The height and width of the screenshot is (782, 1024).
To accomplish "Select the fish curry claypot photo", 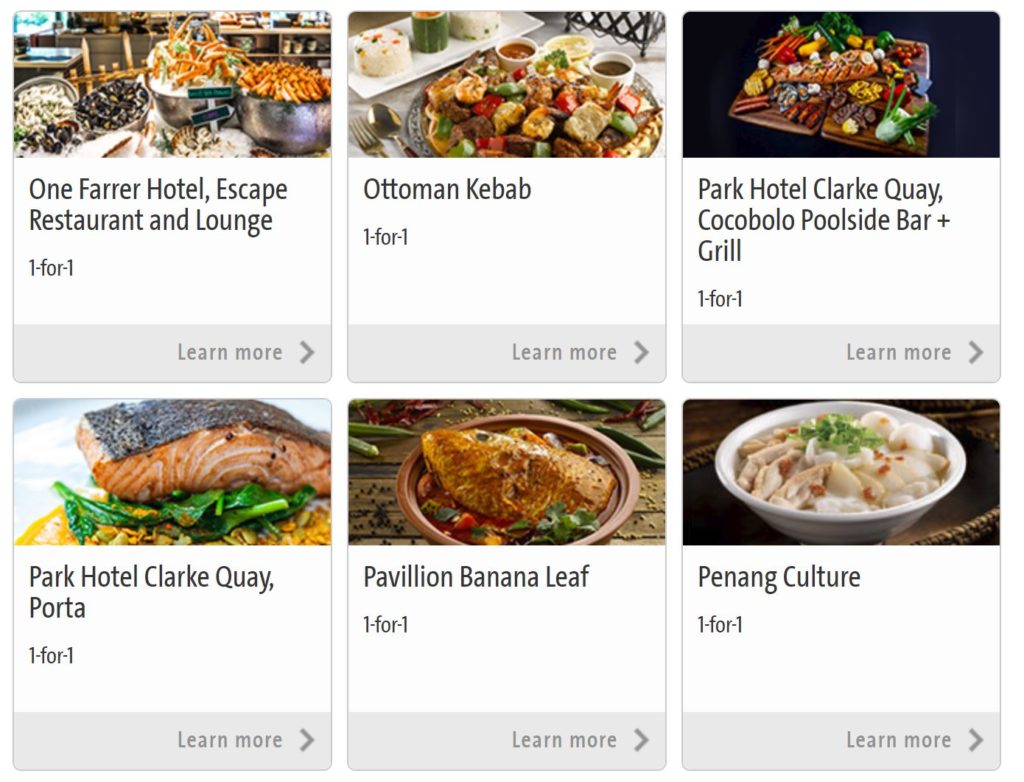I will pos(507,472).
